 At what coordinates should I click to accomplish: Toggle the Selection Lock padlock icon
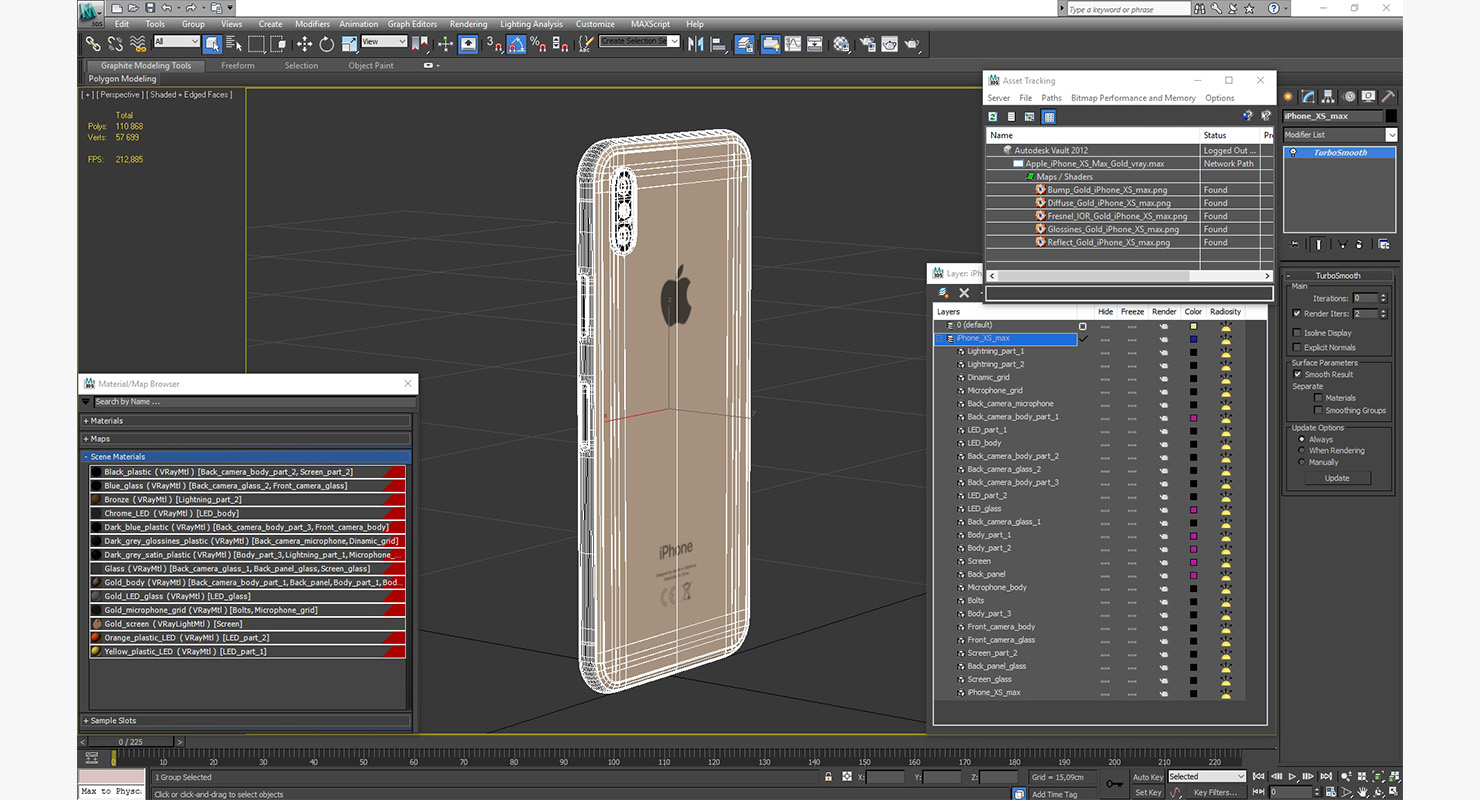tap(828, 777)
